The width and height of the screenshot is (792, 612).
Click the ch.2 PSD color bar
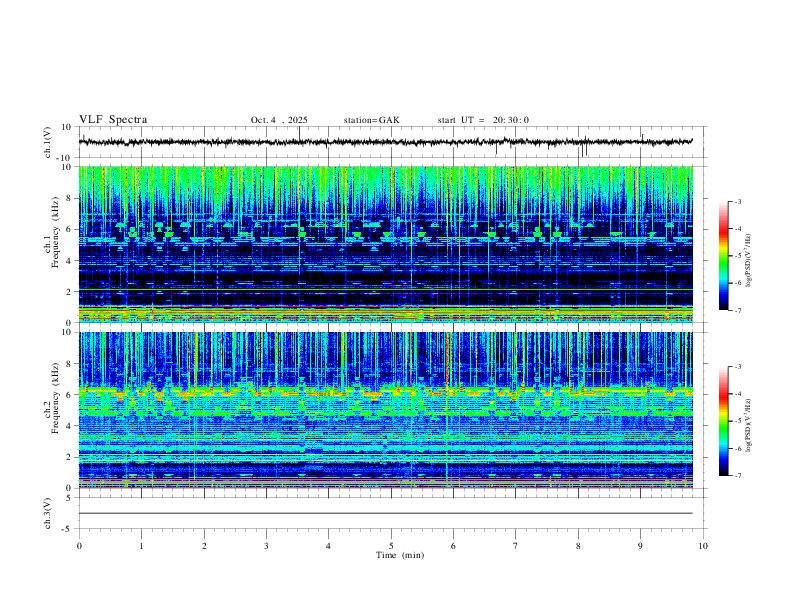coord(724,421)
